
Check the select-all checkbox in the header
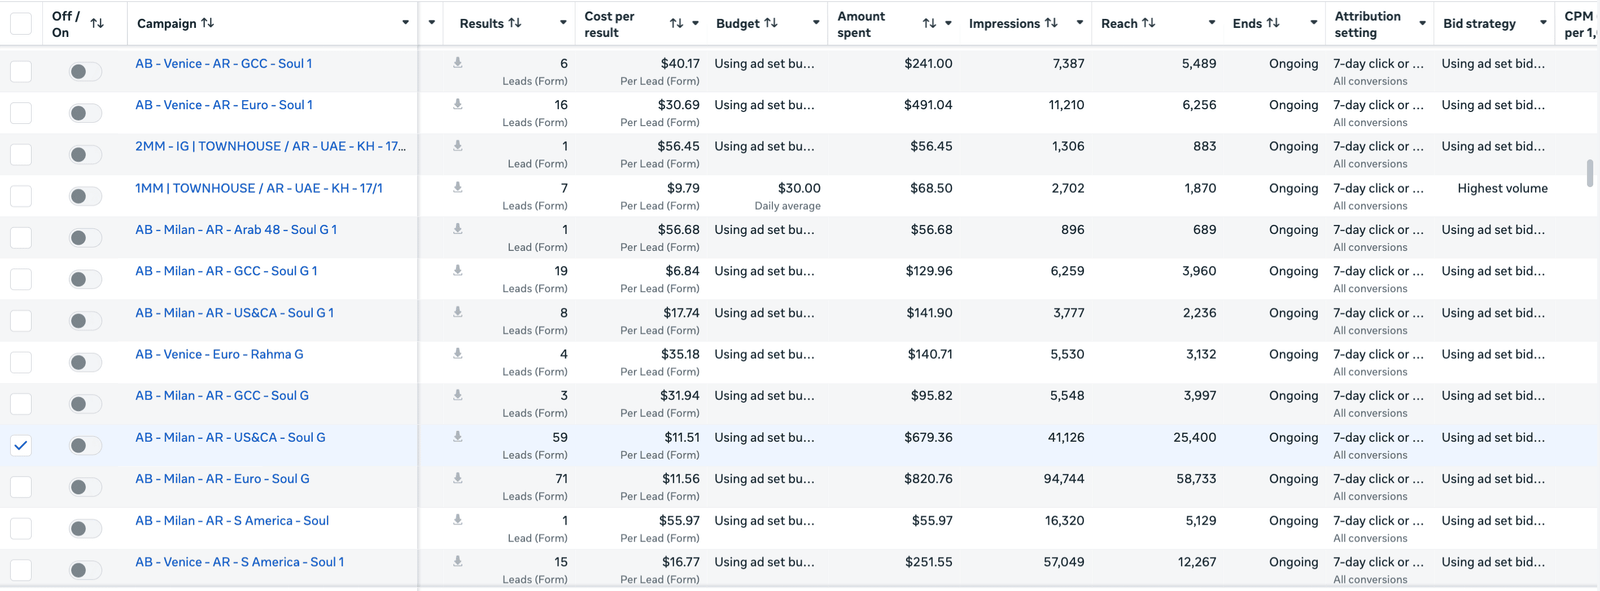pos(21,23)
